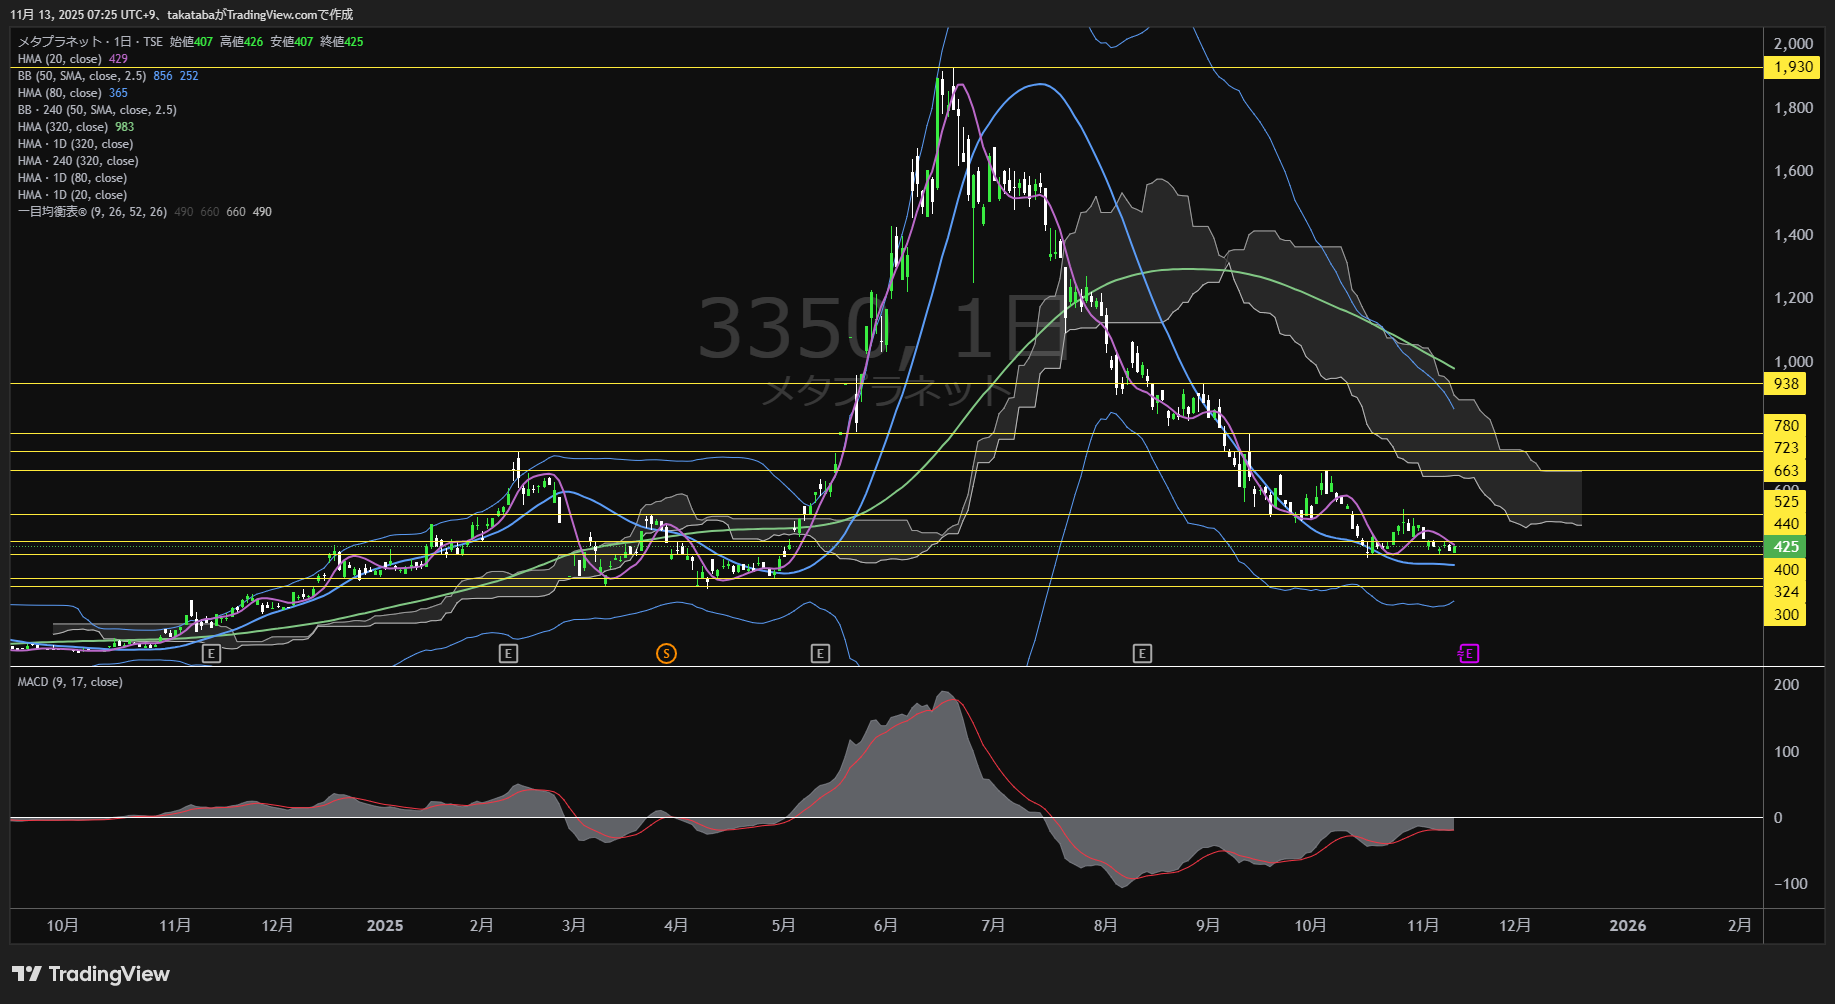Click the earnings marker near August 2025
The width and height of the screenshot is (1835, 1004).
1142,654
